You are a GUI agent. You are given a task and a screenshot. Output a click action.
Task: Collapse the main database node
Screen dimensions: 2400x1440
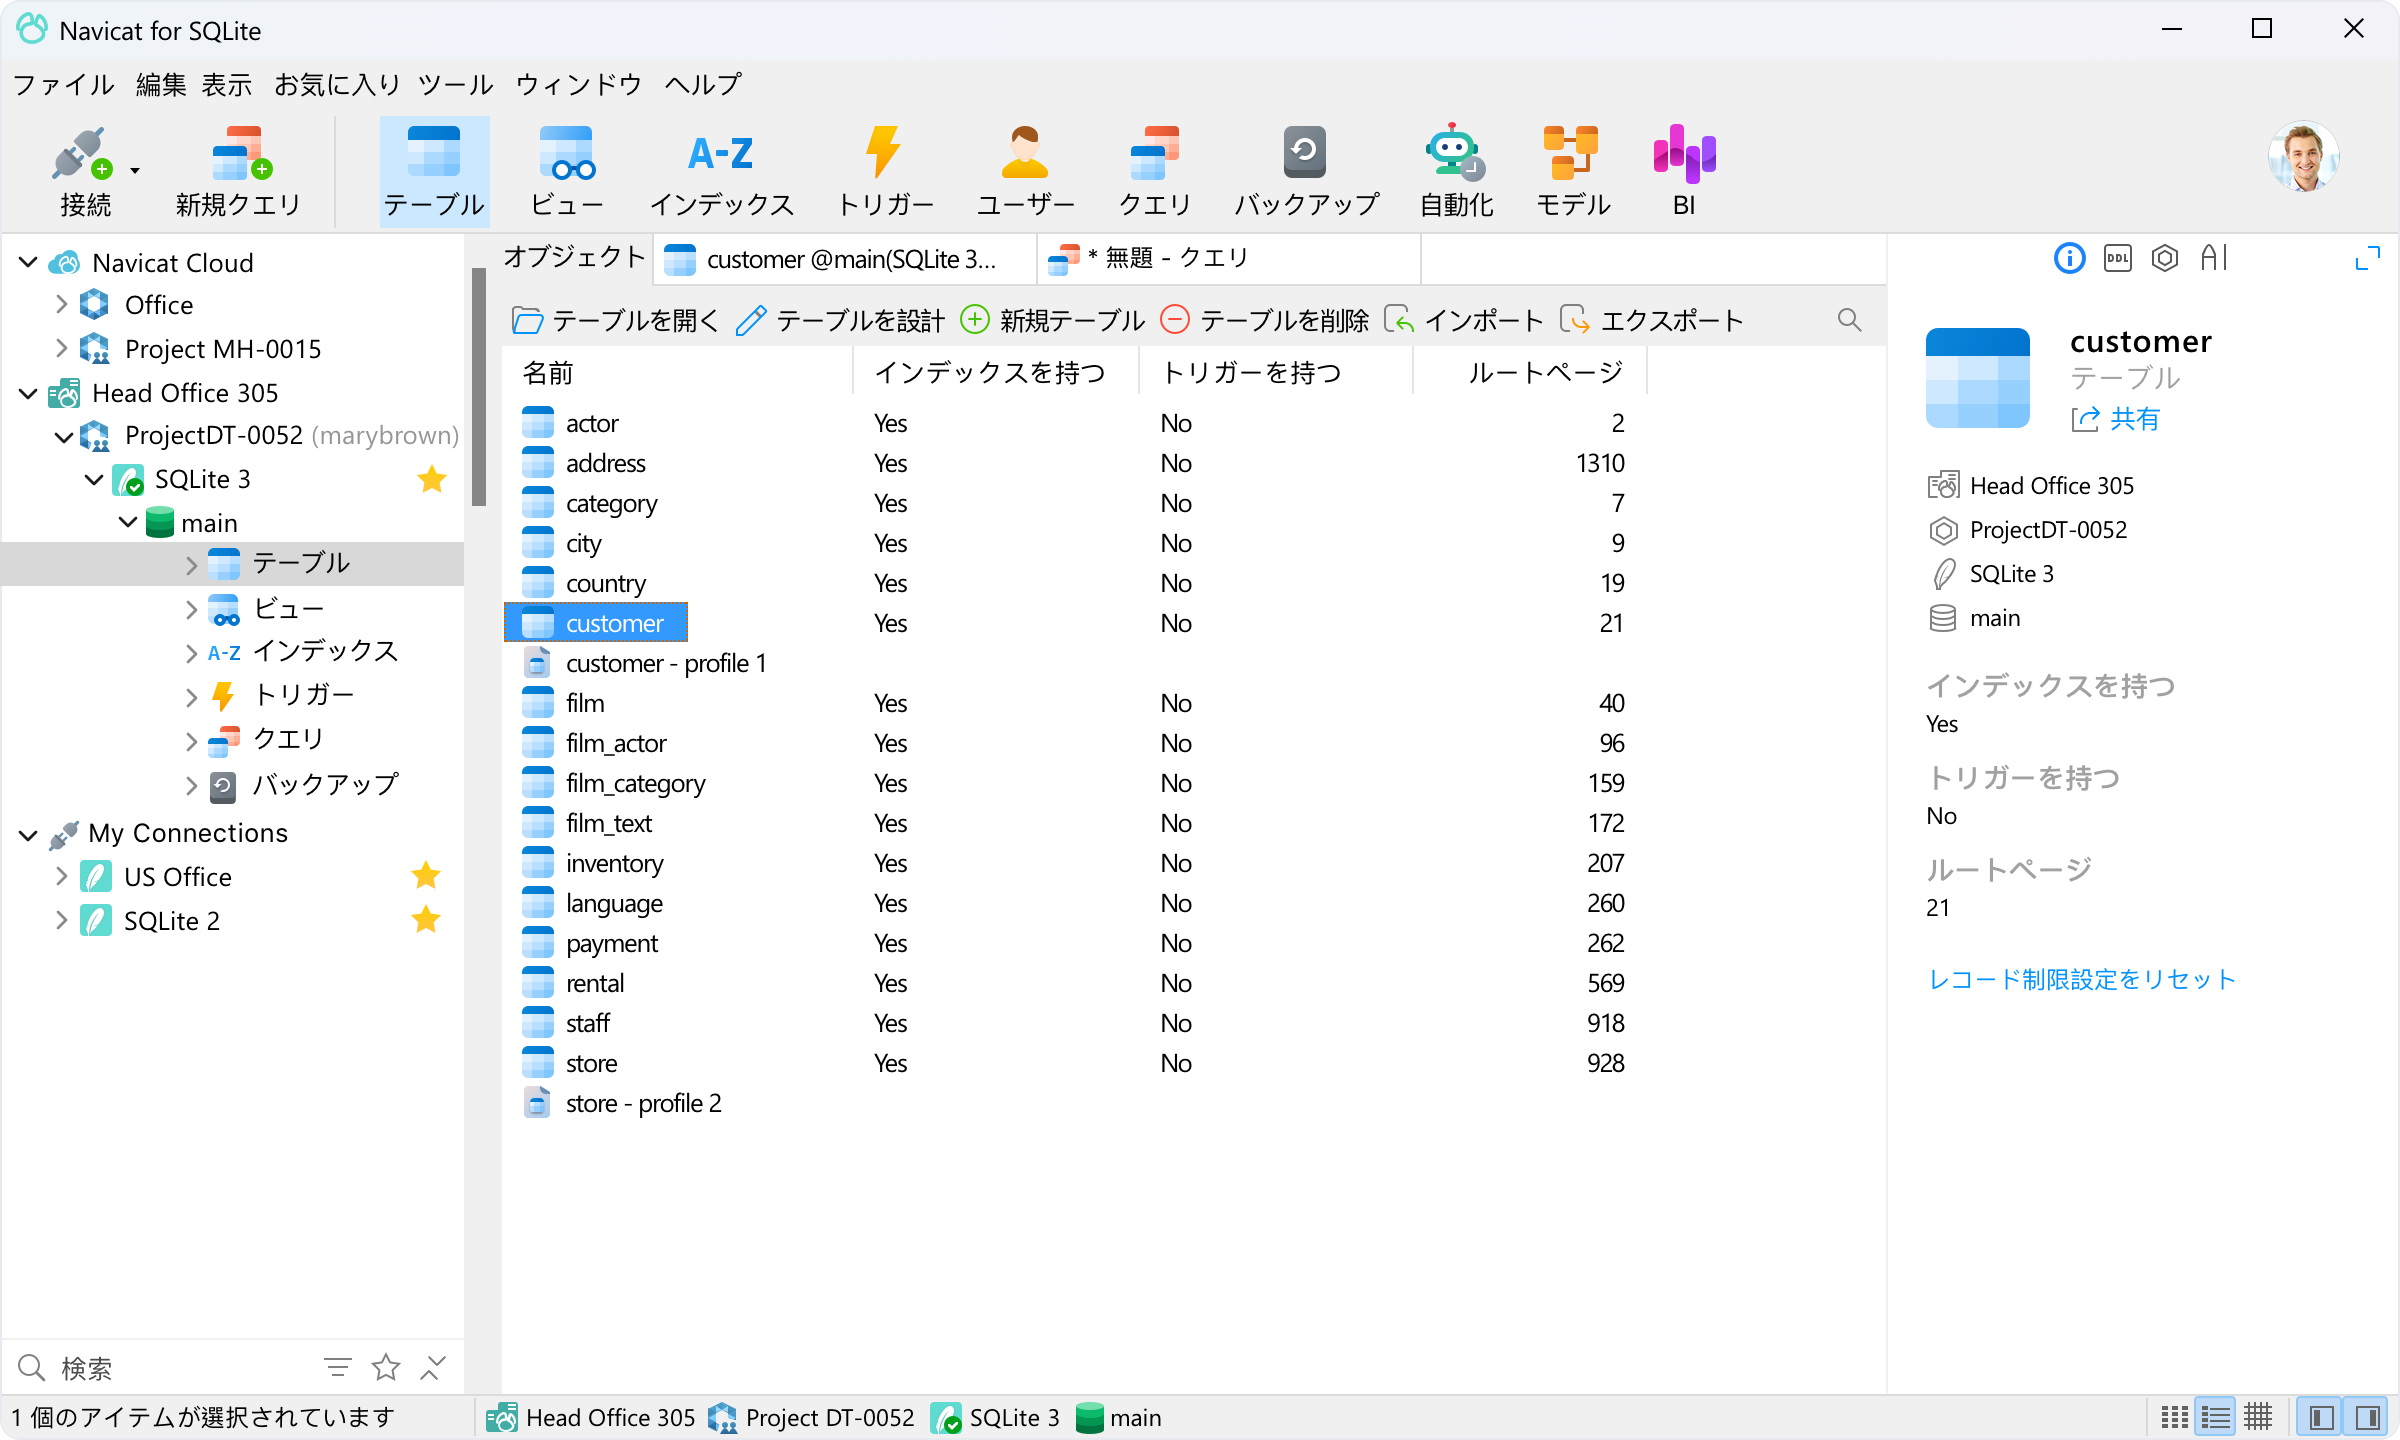[x=128, y=522]
